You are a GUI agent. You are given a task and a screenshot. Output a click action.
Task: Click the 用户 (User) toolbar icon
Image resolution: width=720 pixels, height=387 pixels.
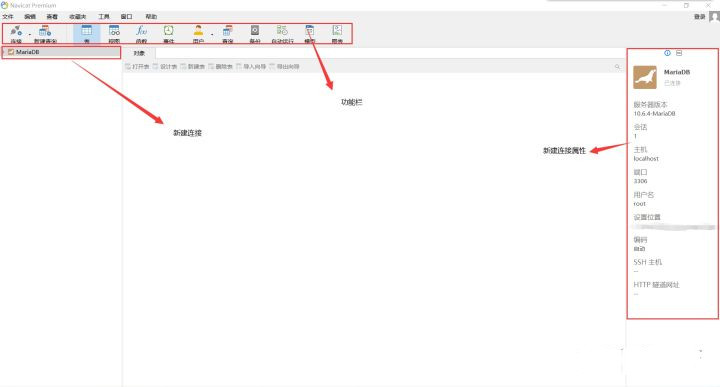[x=198, y=34]
